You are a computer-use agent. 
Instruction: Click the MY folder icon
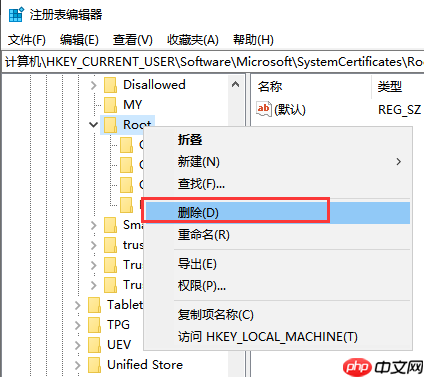tap(110, 105)
